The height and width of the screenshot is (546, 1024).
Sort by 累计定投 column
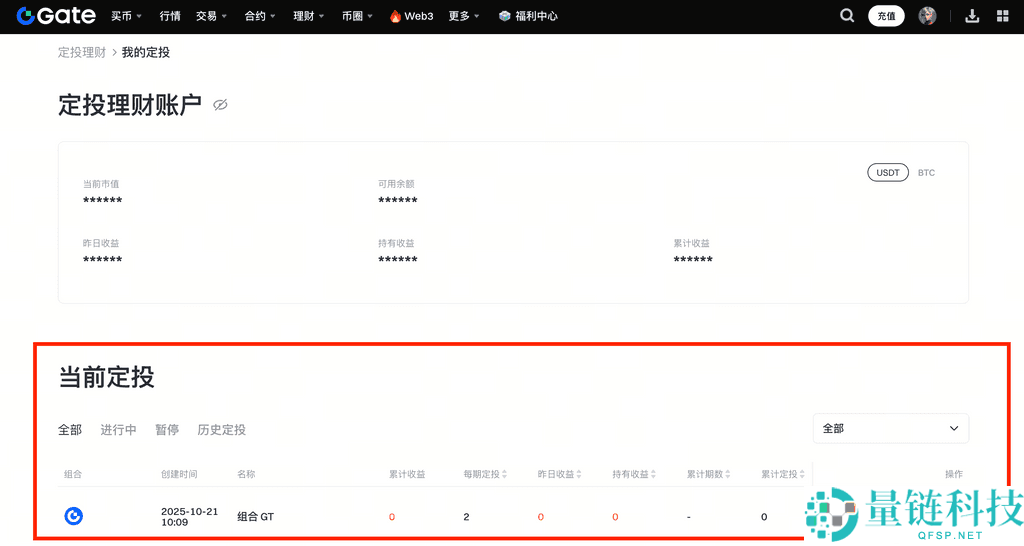(x=782, y=474)
